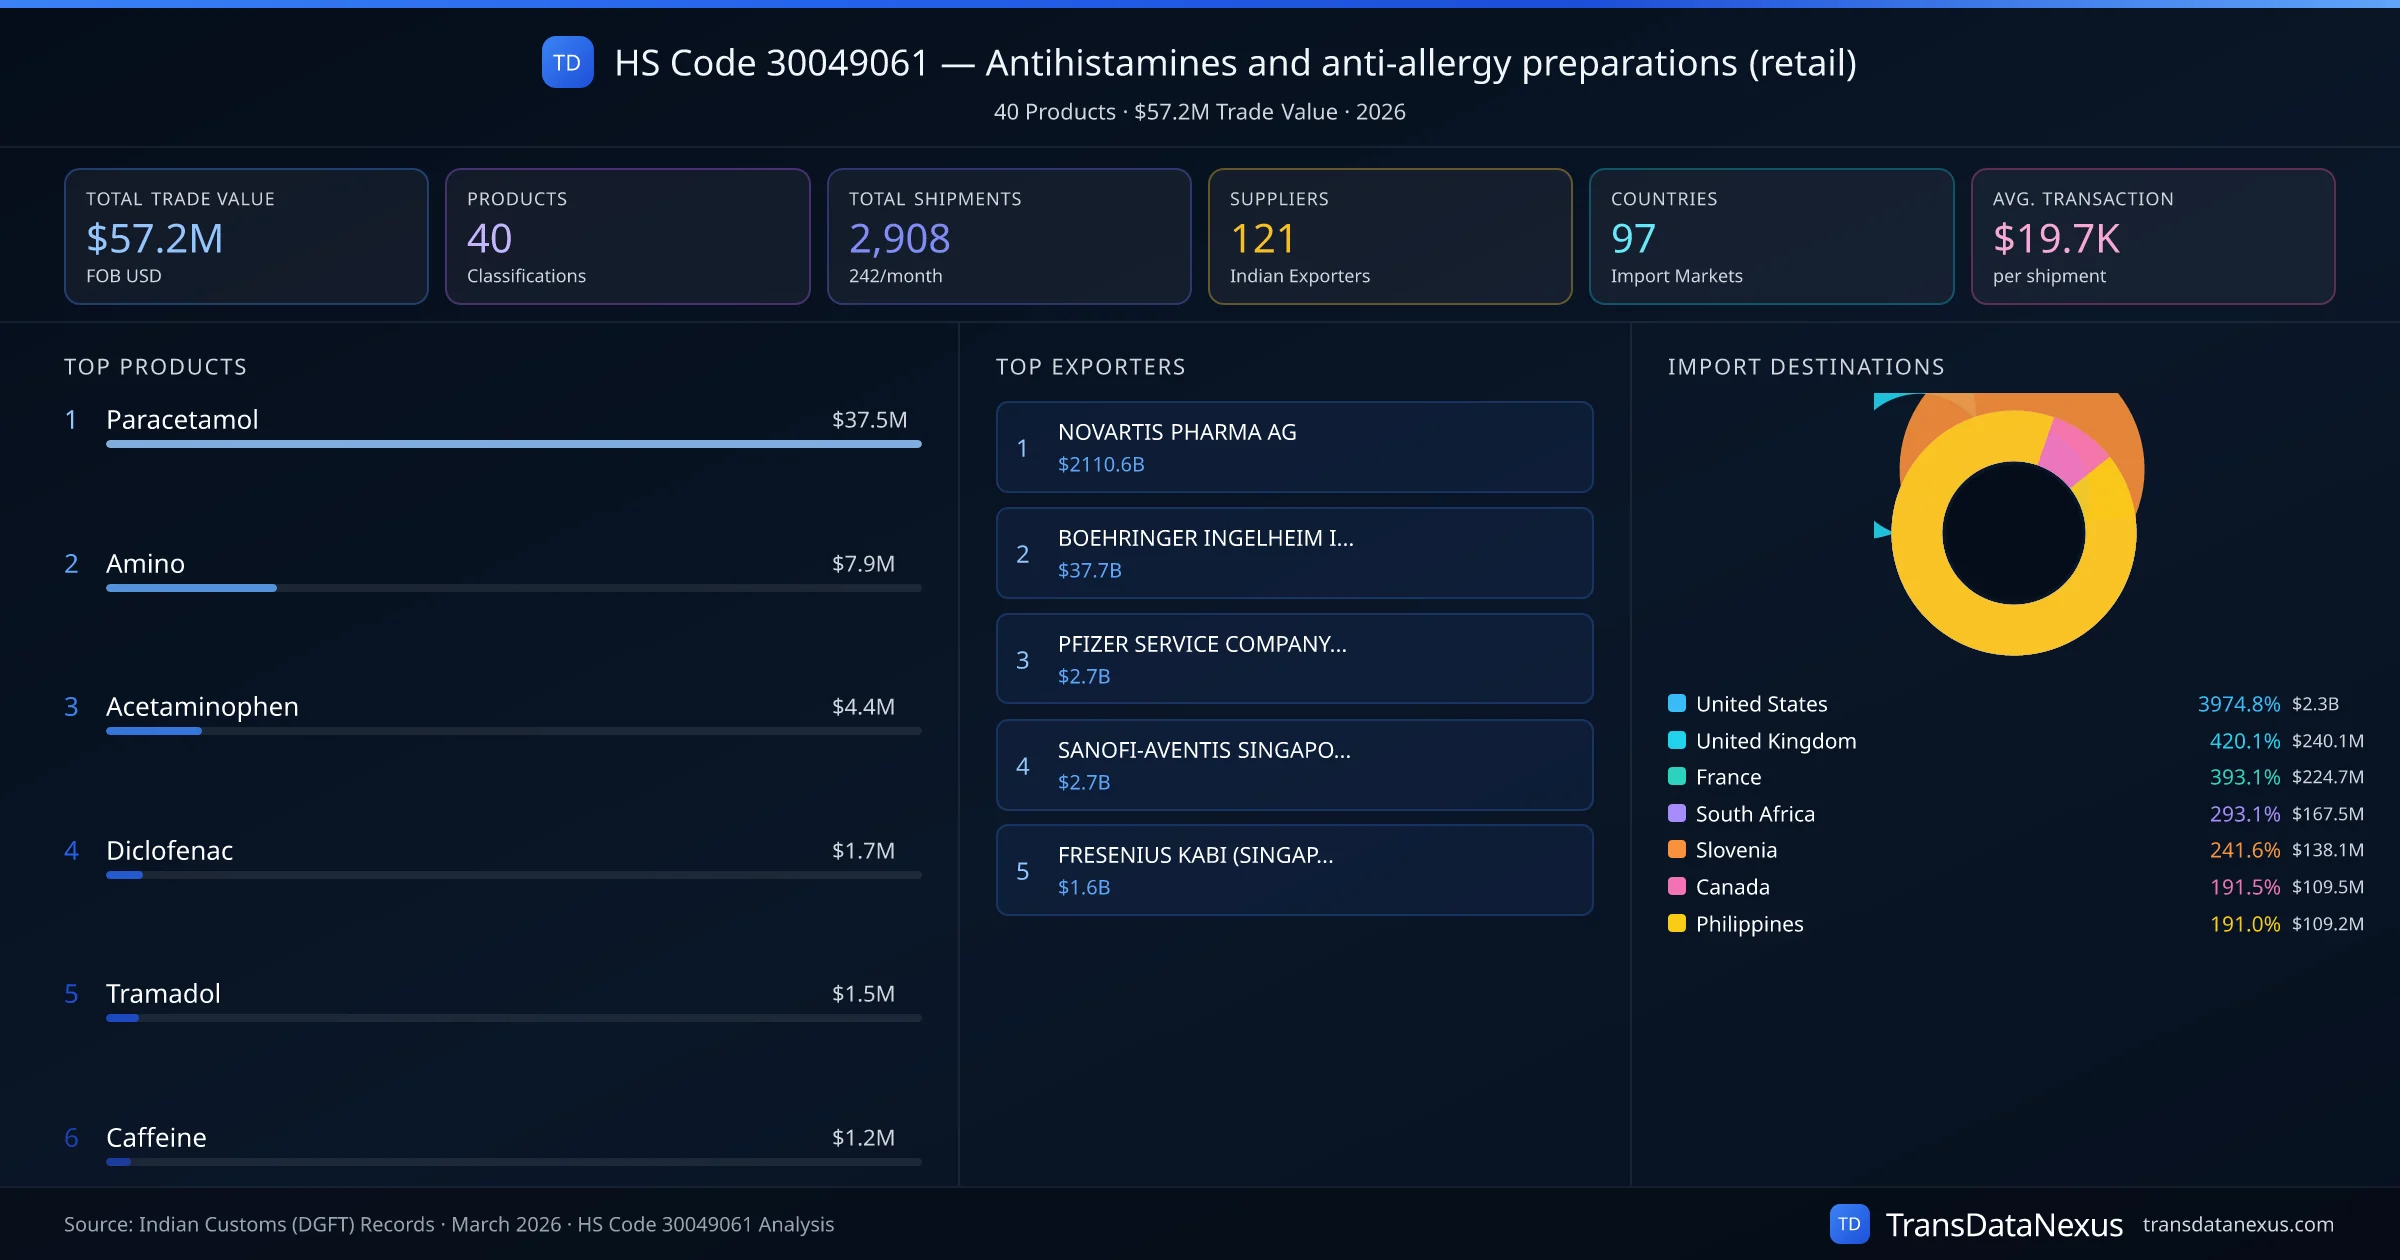The image size is (2400, 1260).
Task: Select the United States legend color square
Action: [x=1676, y=703]
